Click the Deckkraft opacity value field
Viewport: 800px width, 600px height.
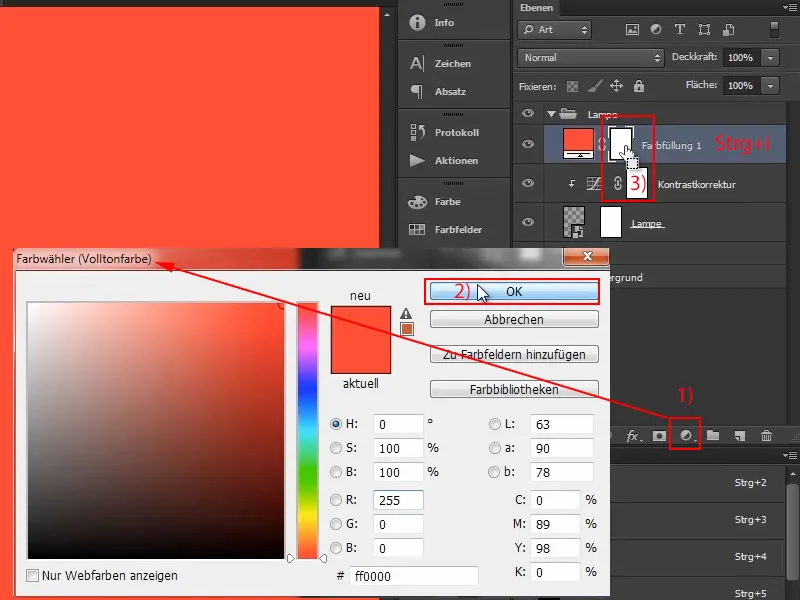pyautogui.click(x=741, y=58)
